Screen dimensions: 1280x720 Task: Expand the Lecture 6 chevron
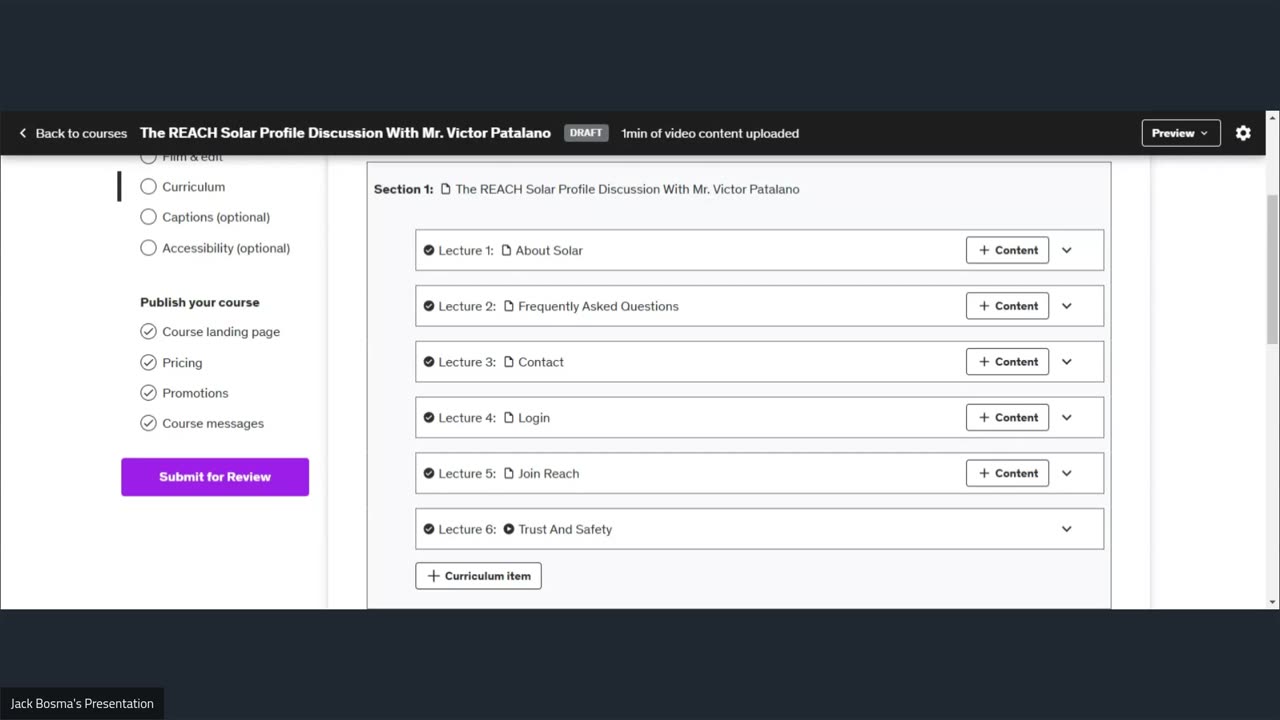[1066, 529]
